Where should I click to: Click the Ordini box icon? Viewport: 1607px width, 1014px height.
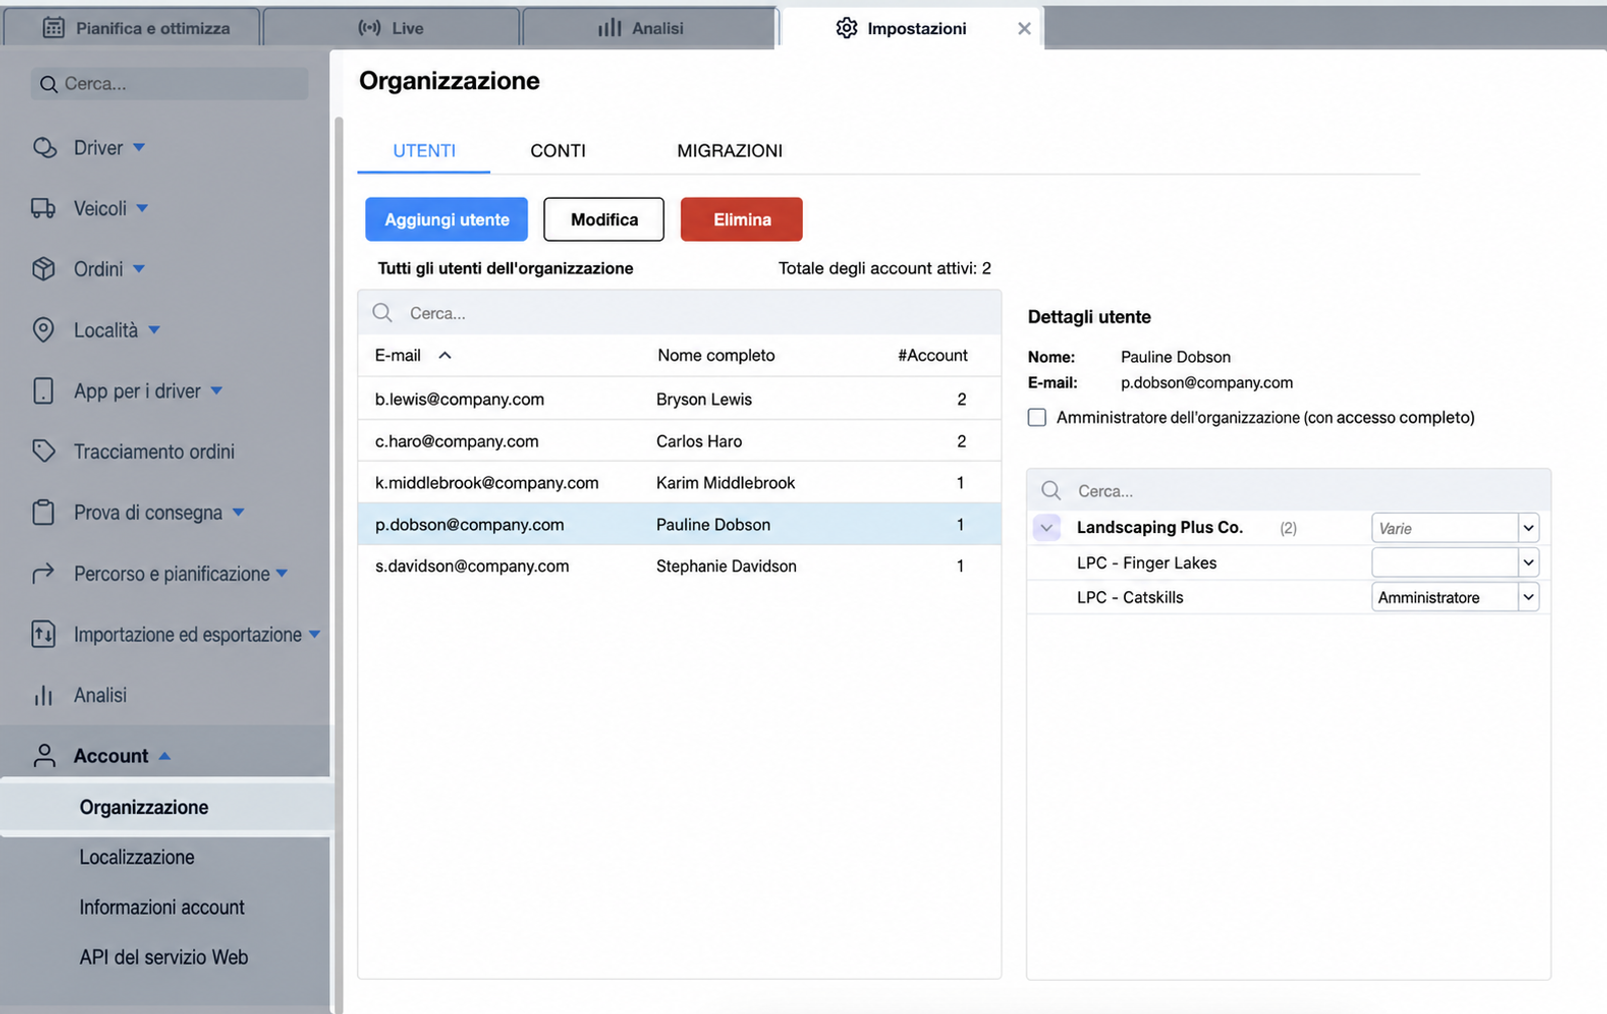(43, 269)
